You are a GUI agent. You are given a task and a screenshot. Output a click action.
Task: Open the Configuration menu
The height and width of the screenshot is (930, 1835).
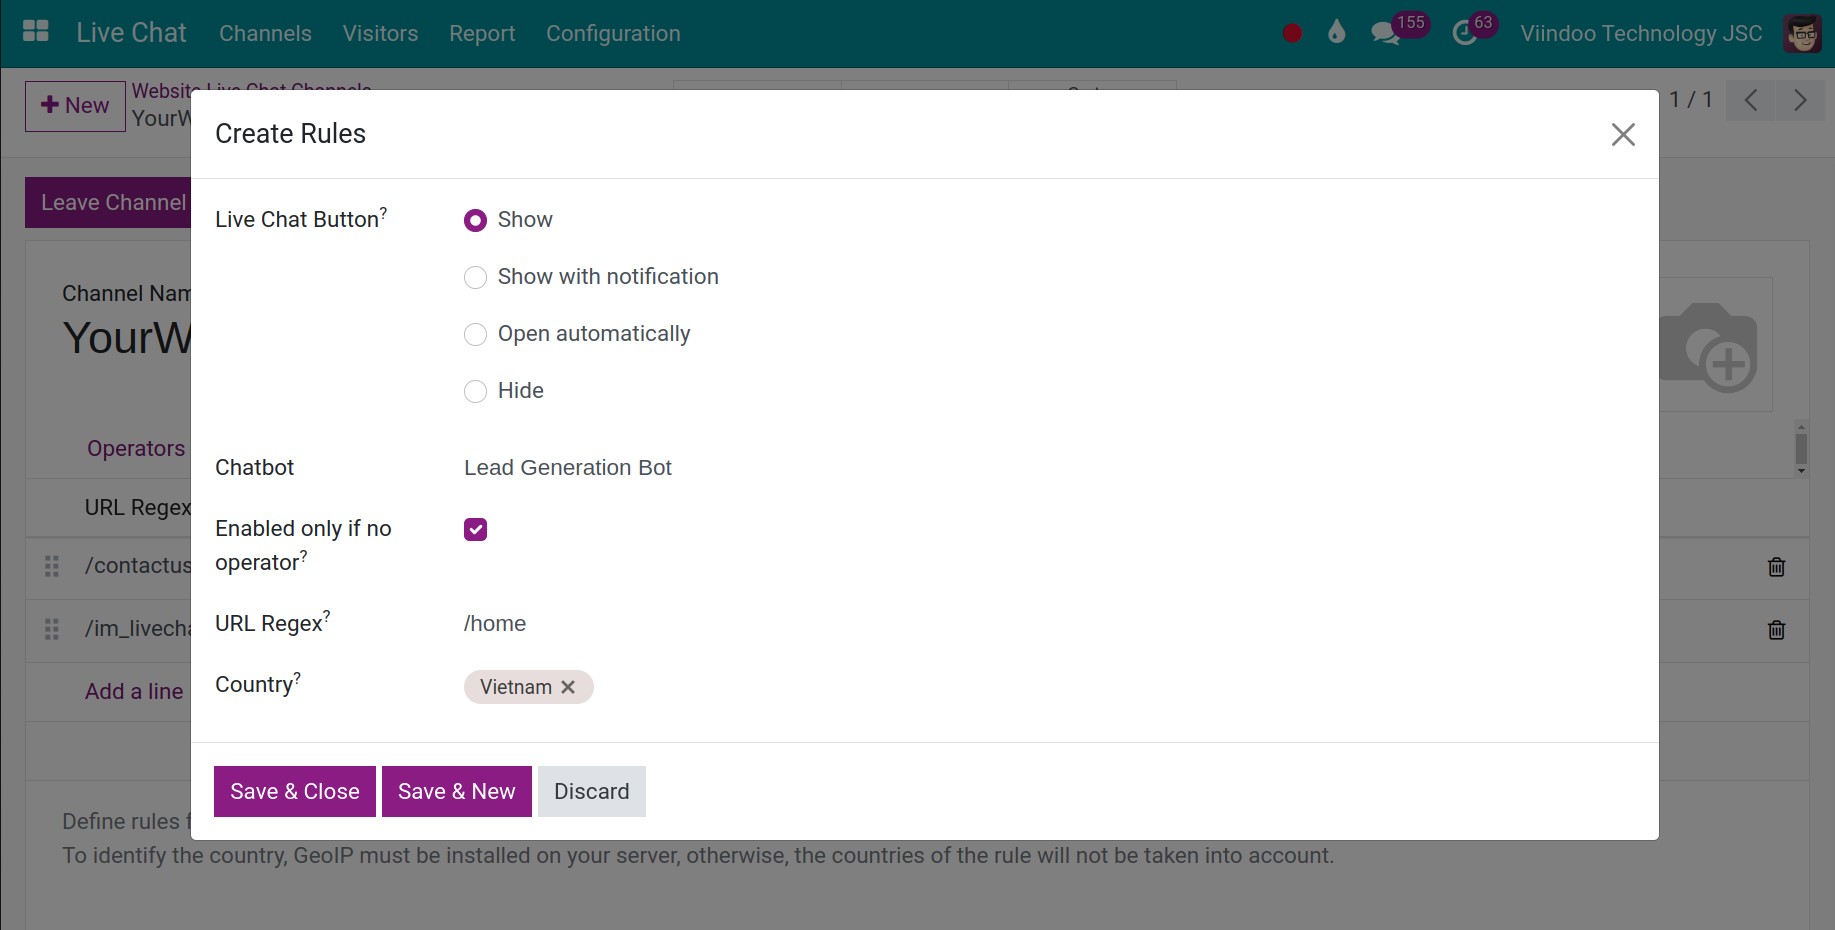(x=613, y=33)
